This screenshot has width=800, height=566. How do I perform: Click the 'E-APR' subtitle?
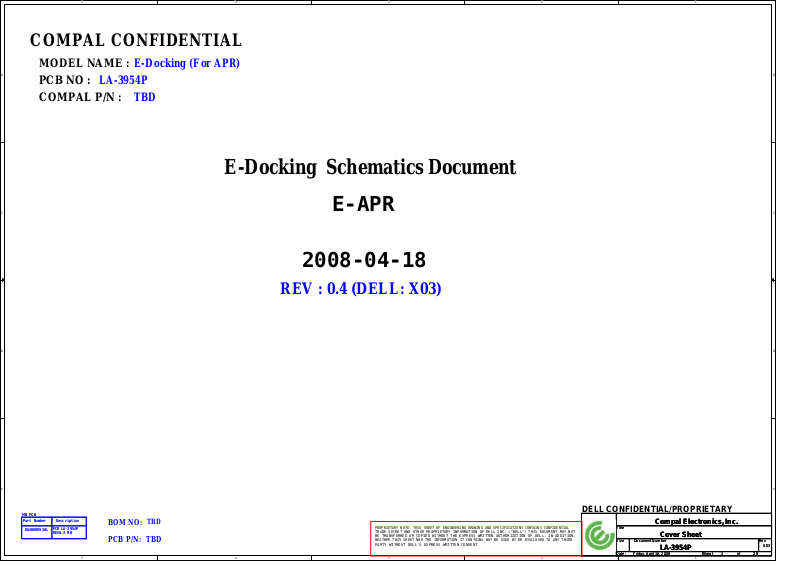[363, 204]
